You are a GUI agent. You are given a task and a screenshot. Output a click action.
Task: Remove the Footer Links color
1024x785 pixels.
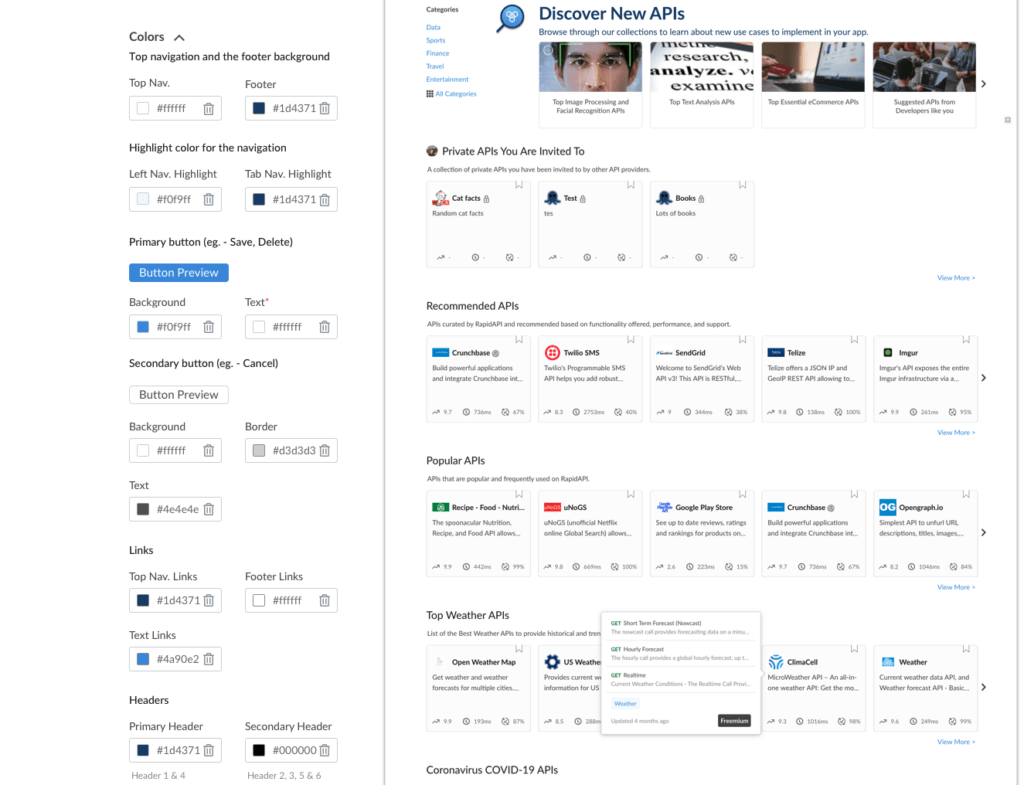[x=325, y=601]
